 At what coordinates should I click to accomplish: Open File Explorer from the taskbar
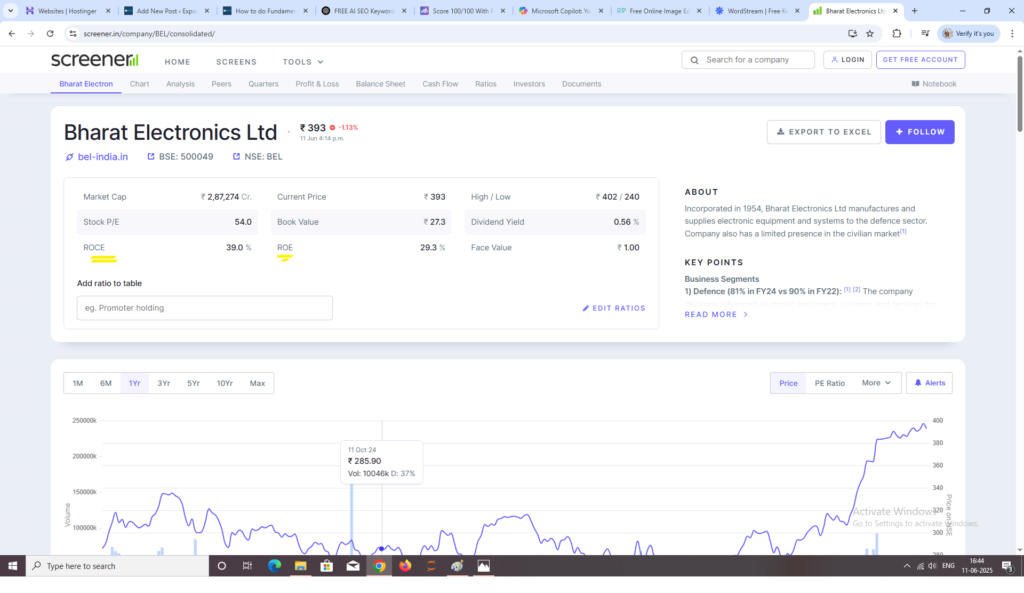[300, 566]
